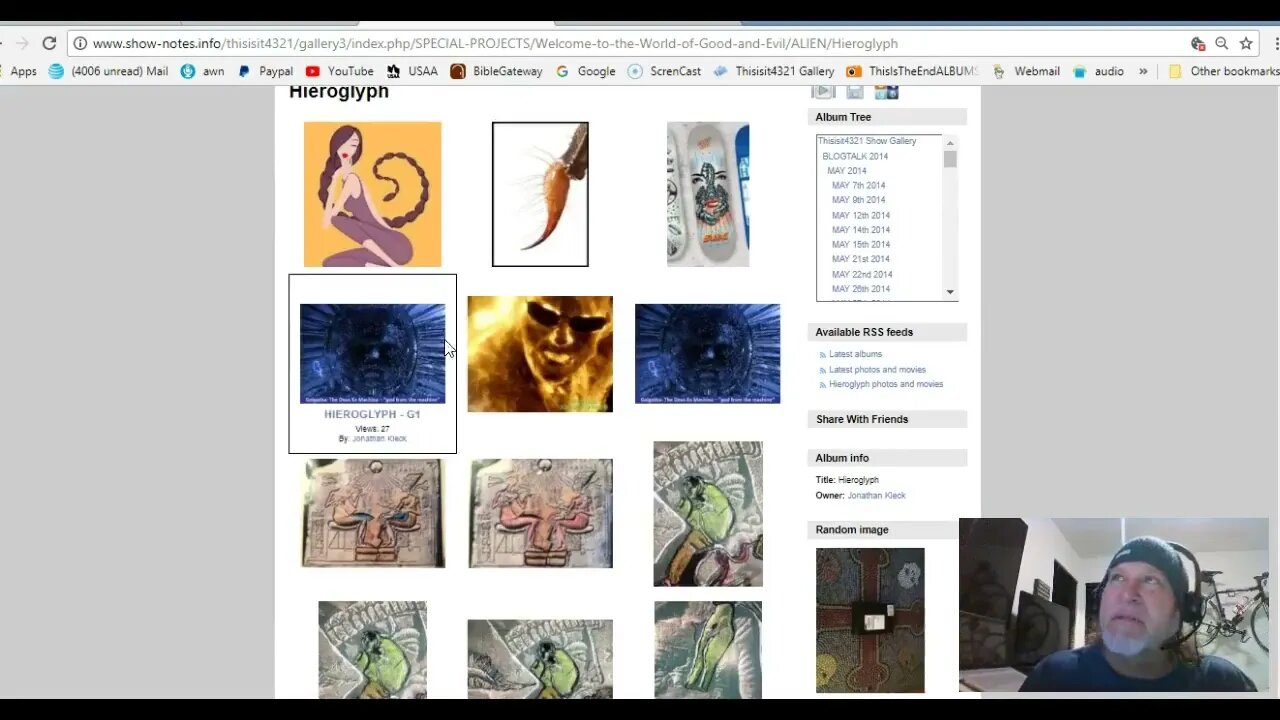
Task: Open the Paypal bookmark
Action: 265,71
